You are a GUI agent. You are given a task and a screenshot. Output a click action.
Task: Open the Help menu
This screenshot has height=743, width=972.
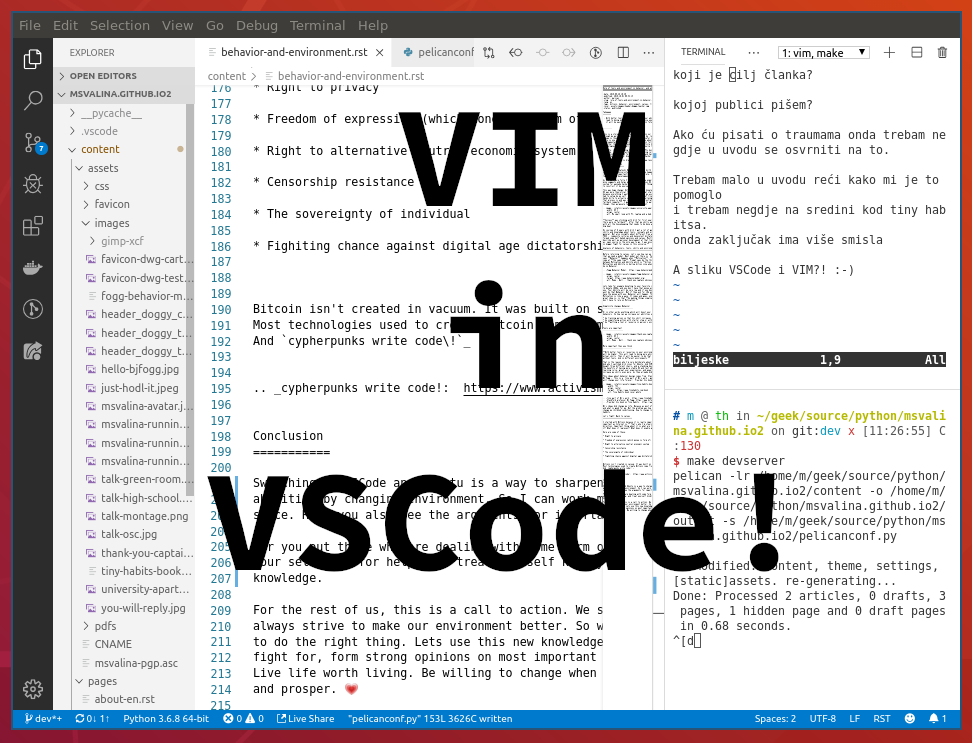click(x=373, y=25)
